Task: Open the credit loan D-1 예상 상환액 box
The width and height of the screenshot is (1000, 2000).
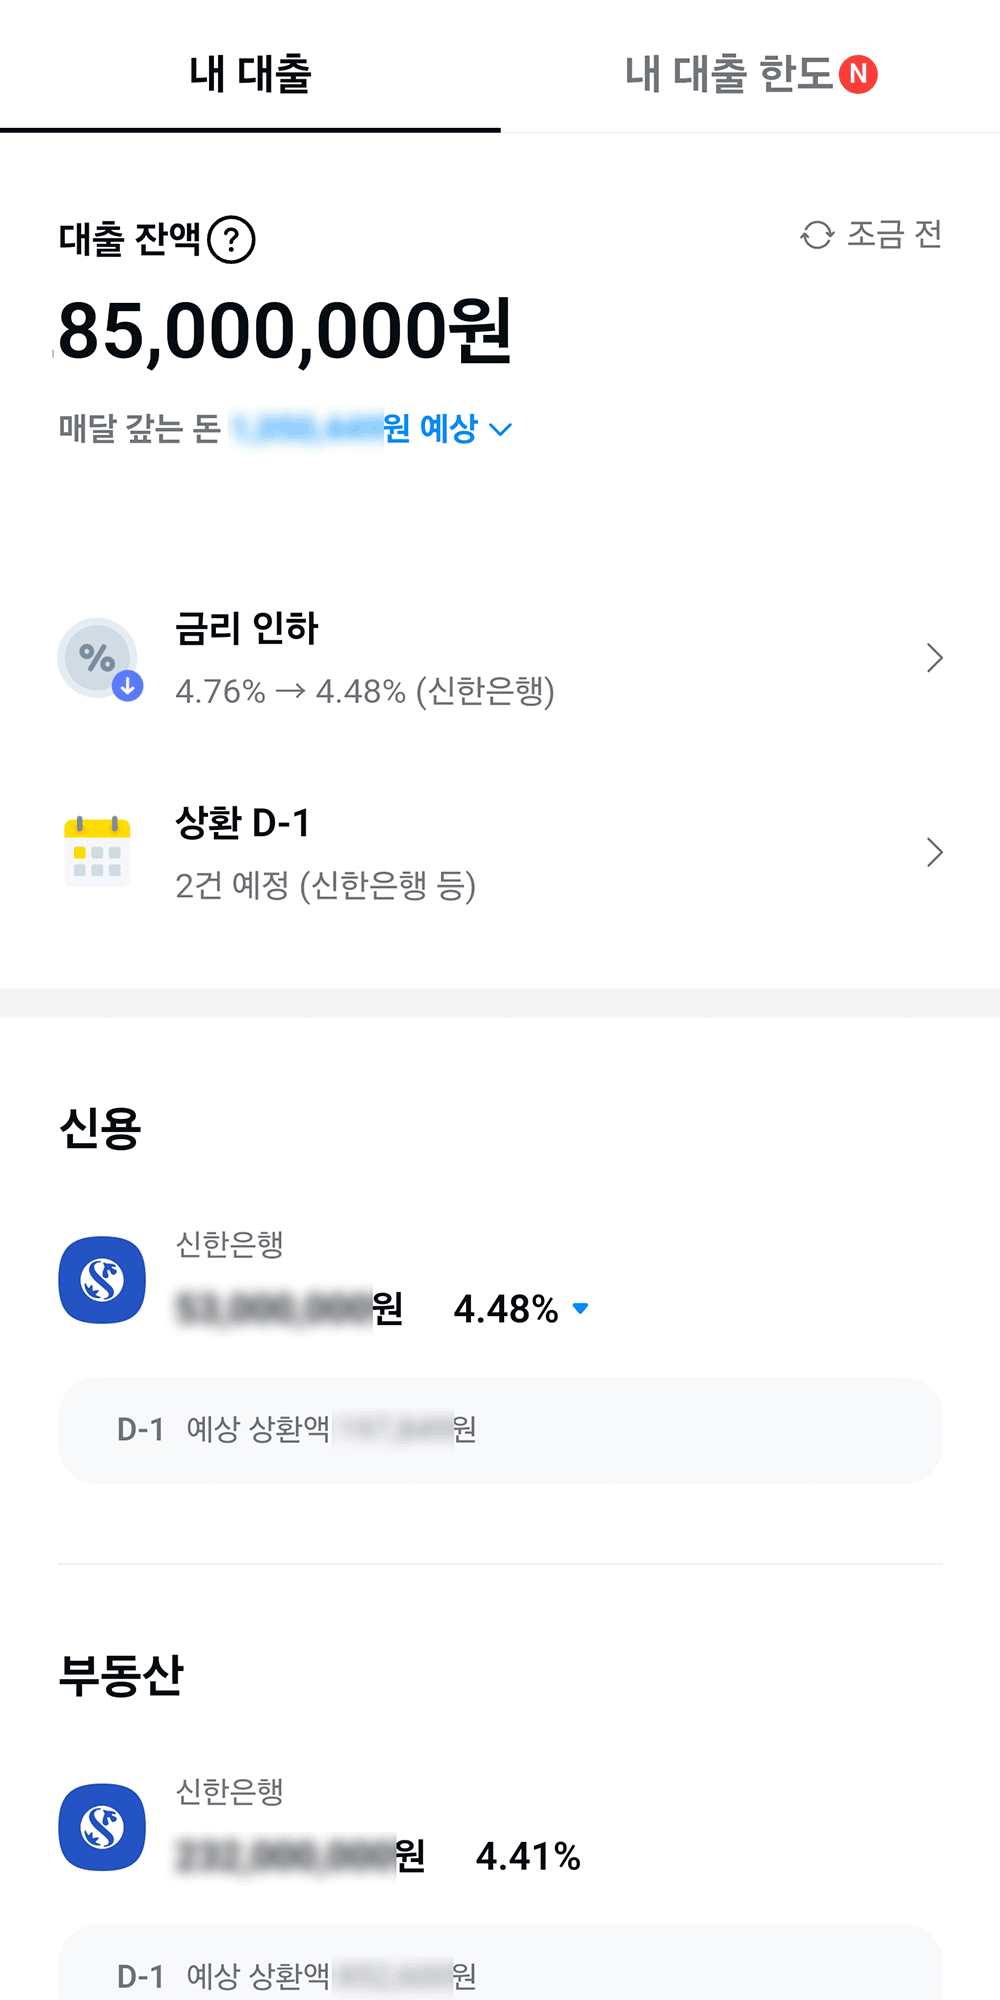Action: [x=500, y=1430]
